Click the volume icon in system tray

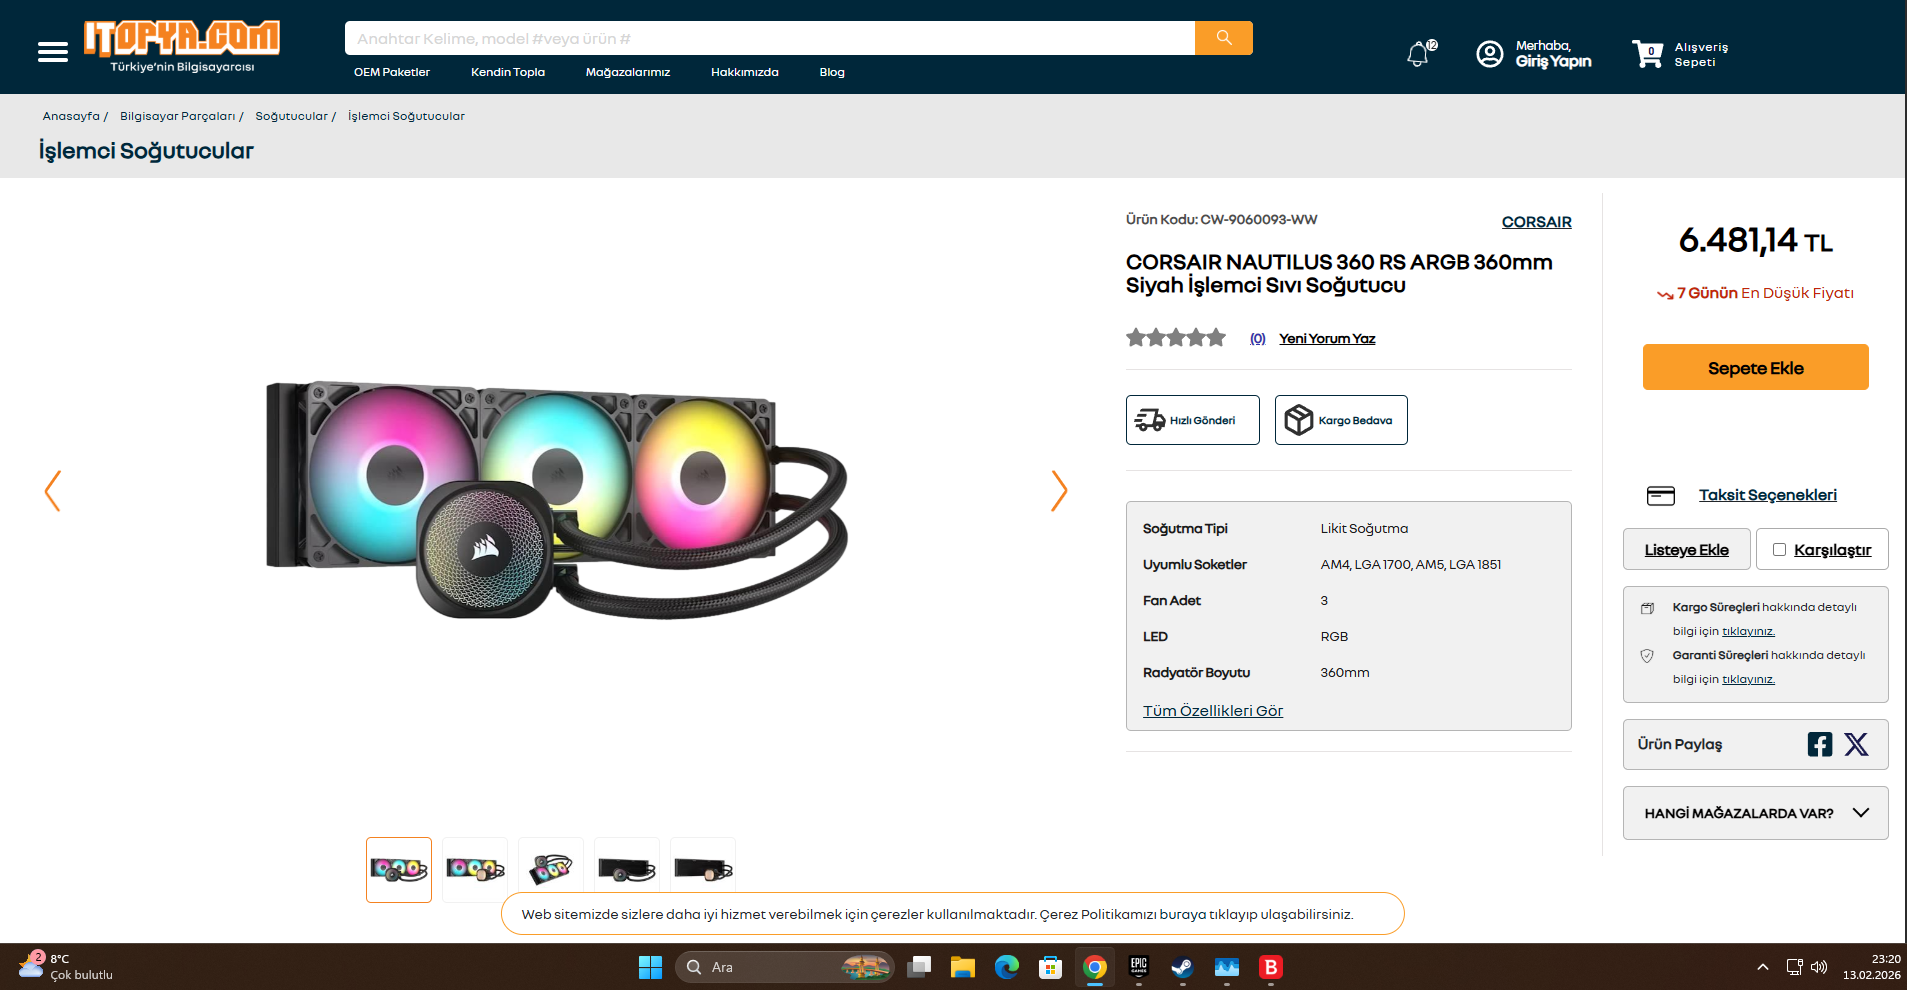coord(1819,967)
